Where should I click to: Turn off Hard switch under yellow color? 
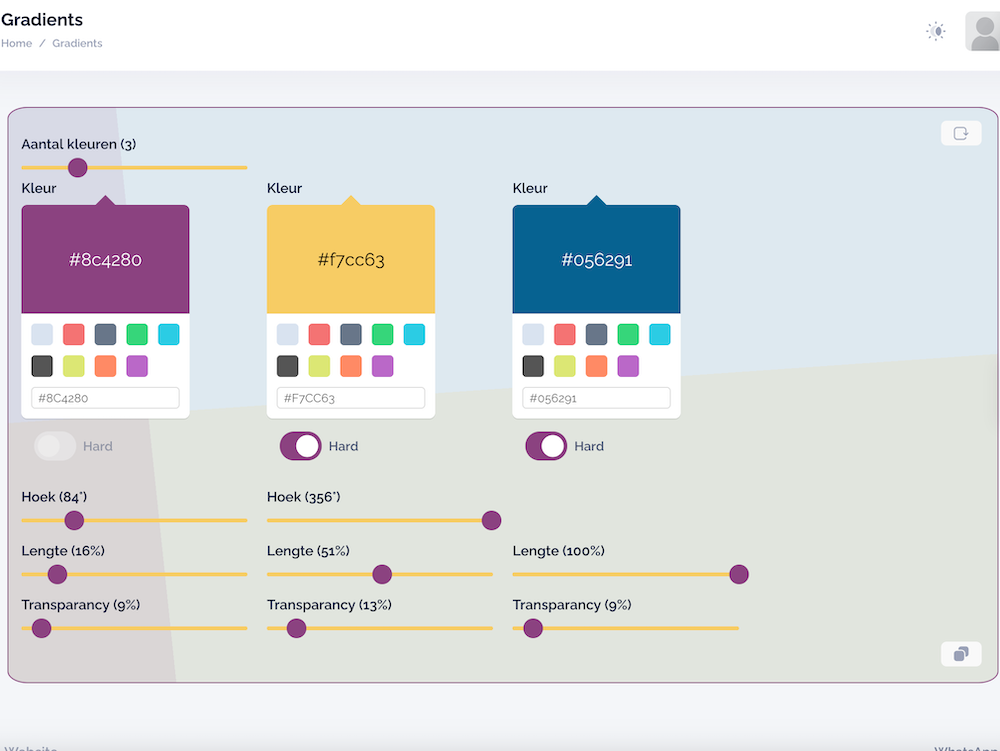(x=300, y=446)
